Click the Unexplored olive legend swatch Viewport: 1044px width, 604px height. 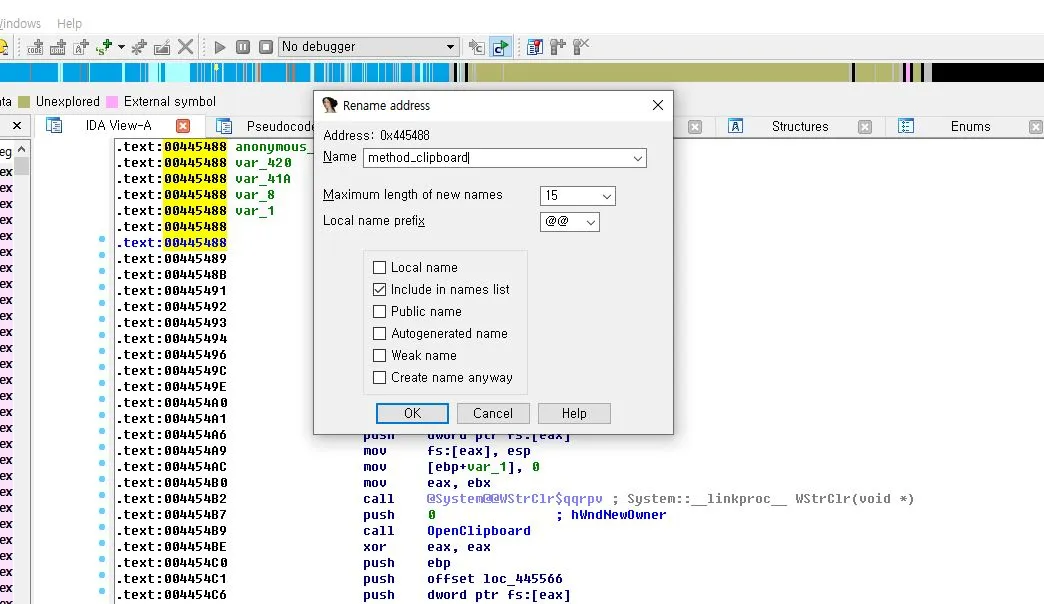pos(24,102)
